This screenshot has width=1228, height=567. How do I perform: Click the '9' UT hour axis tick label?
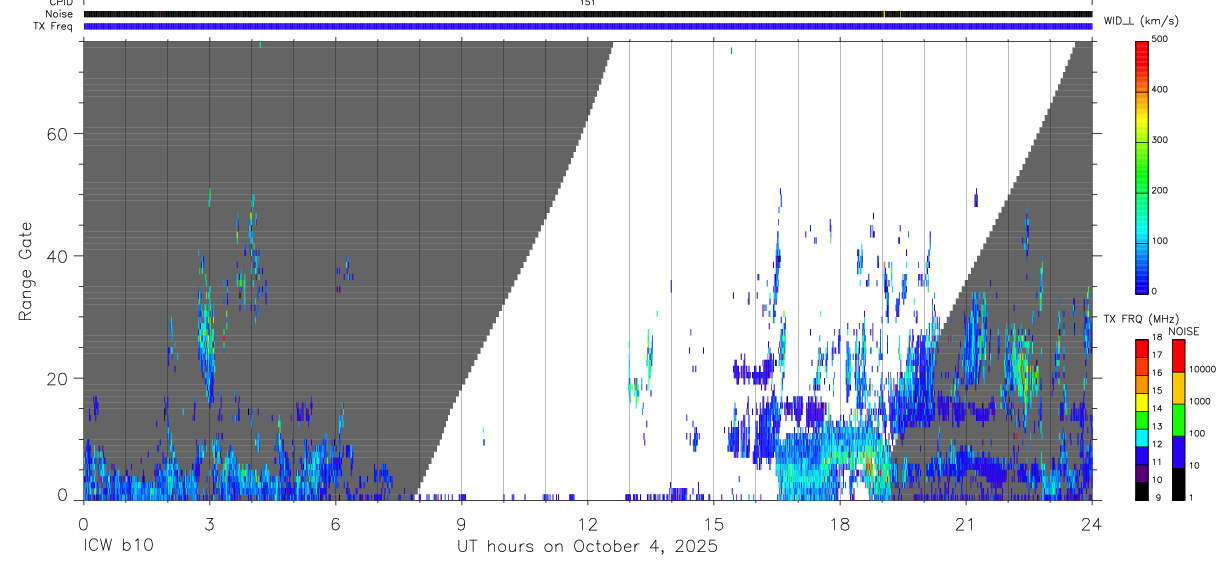tap(461, 523)
